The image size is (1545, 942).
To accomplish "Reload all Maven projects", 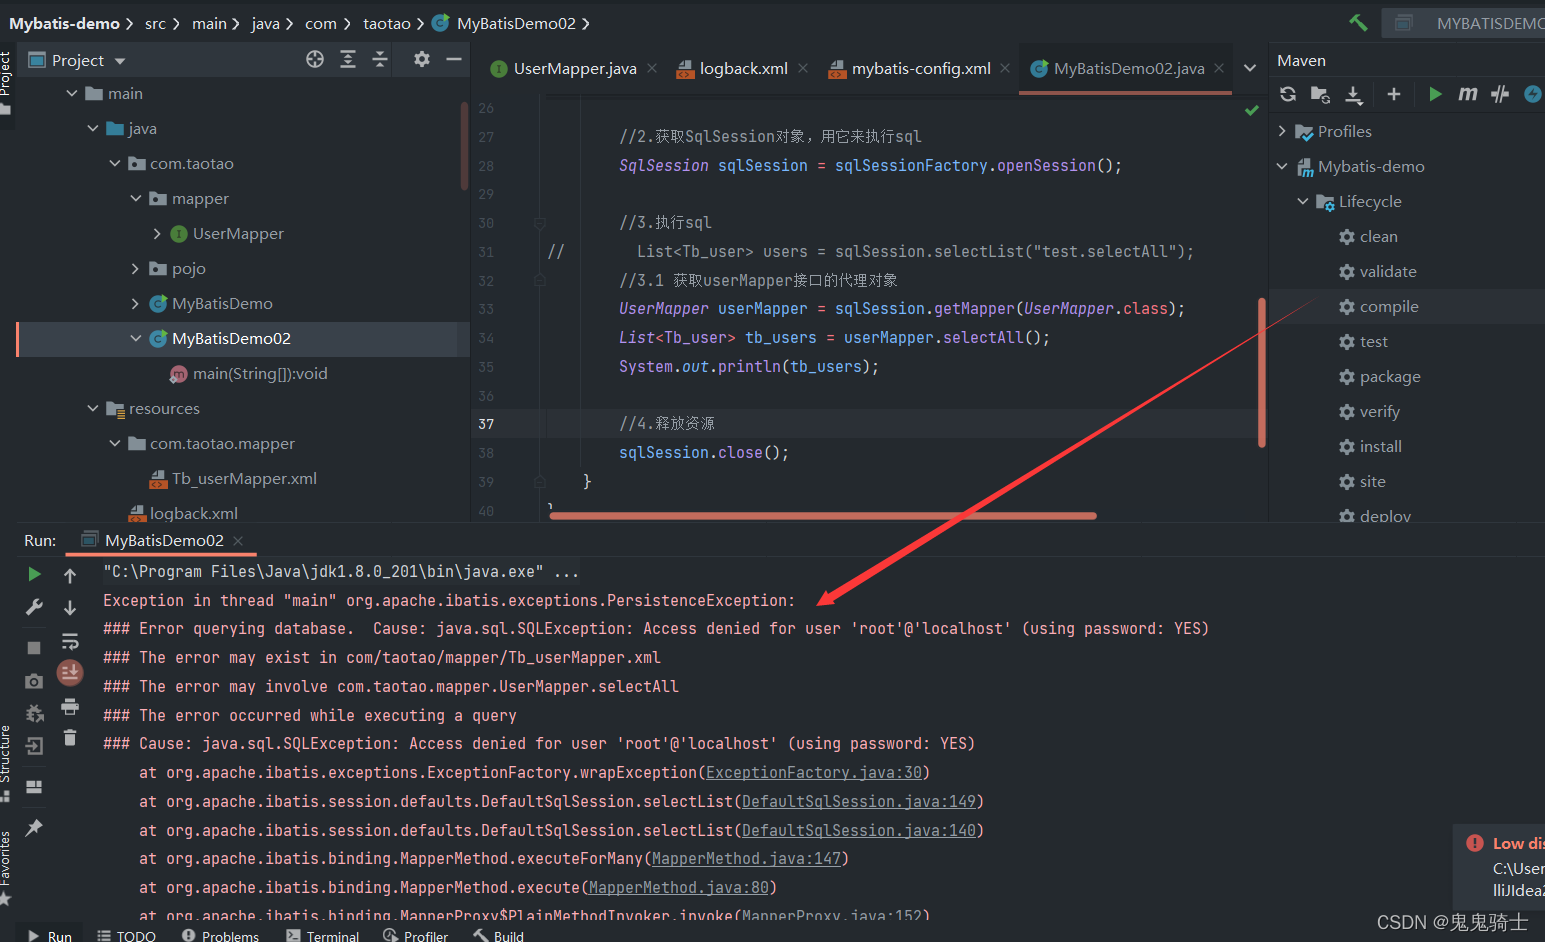I will click(x=1288, y=94).
